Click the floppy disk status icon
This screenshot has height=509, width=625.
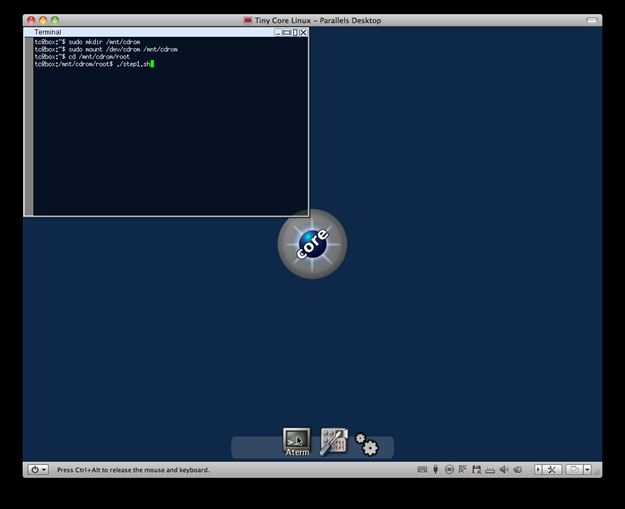point(476,470)
